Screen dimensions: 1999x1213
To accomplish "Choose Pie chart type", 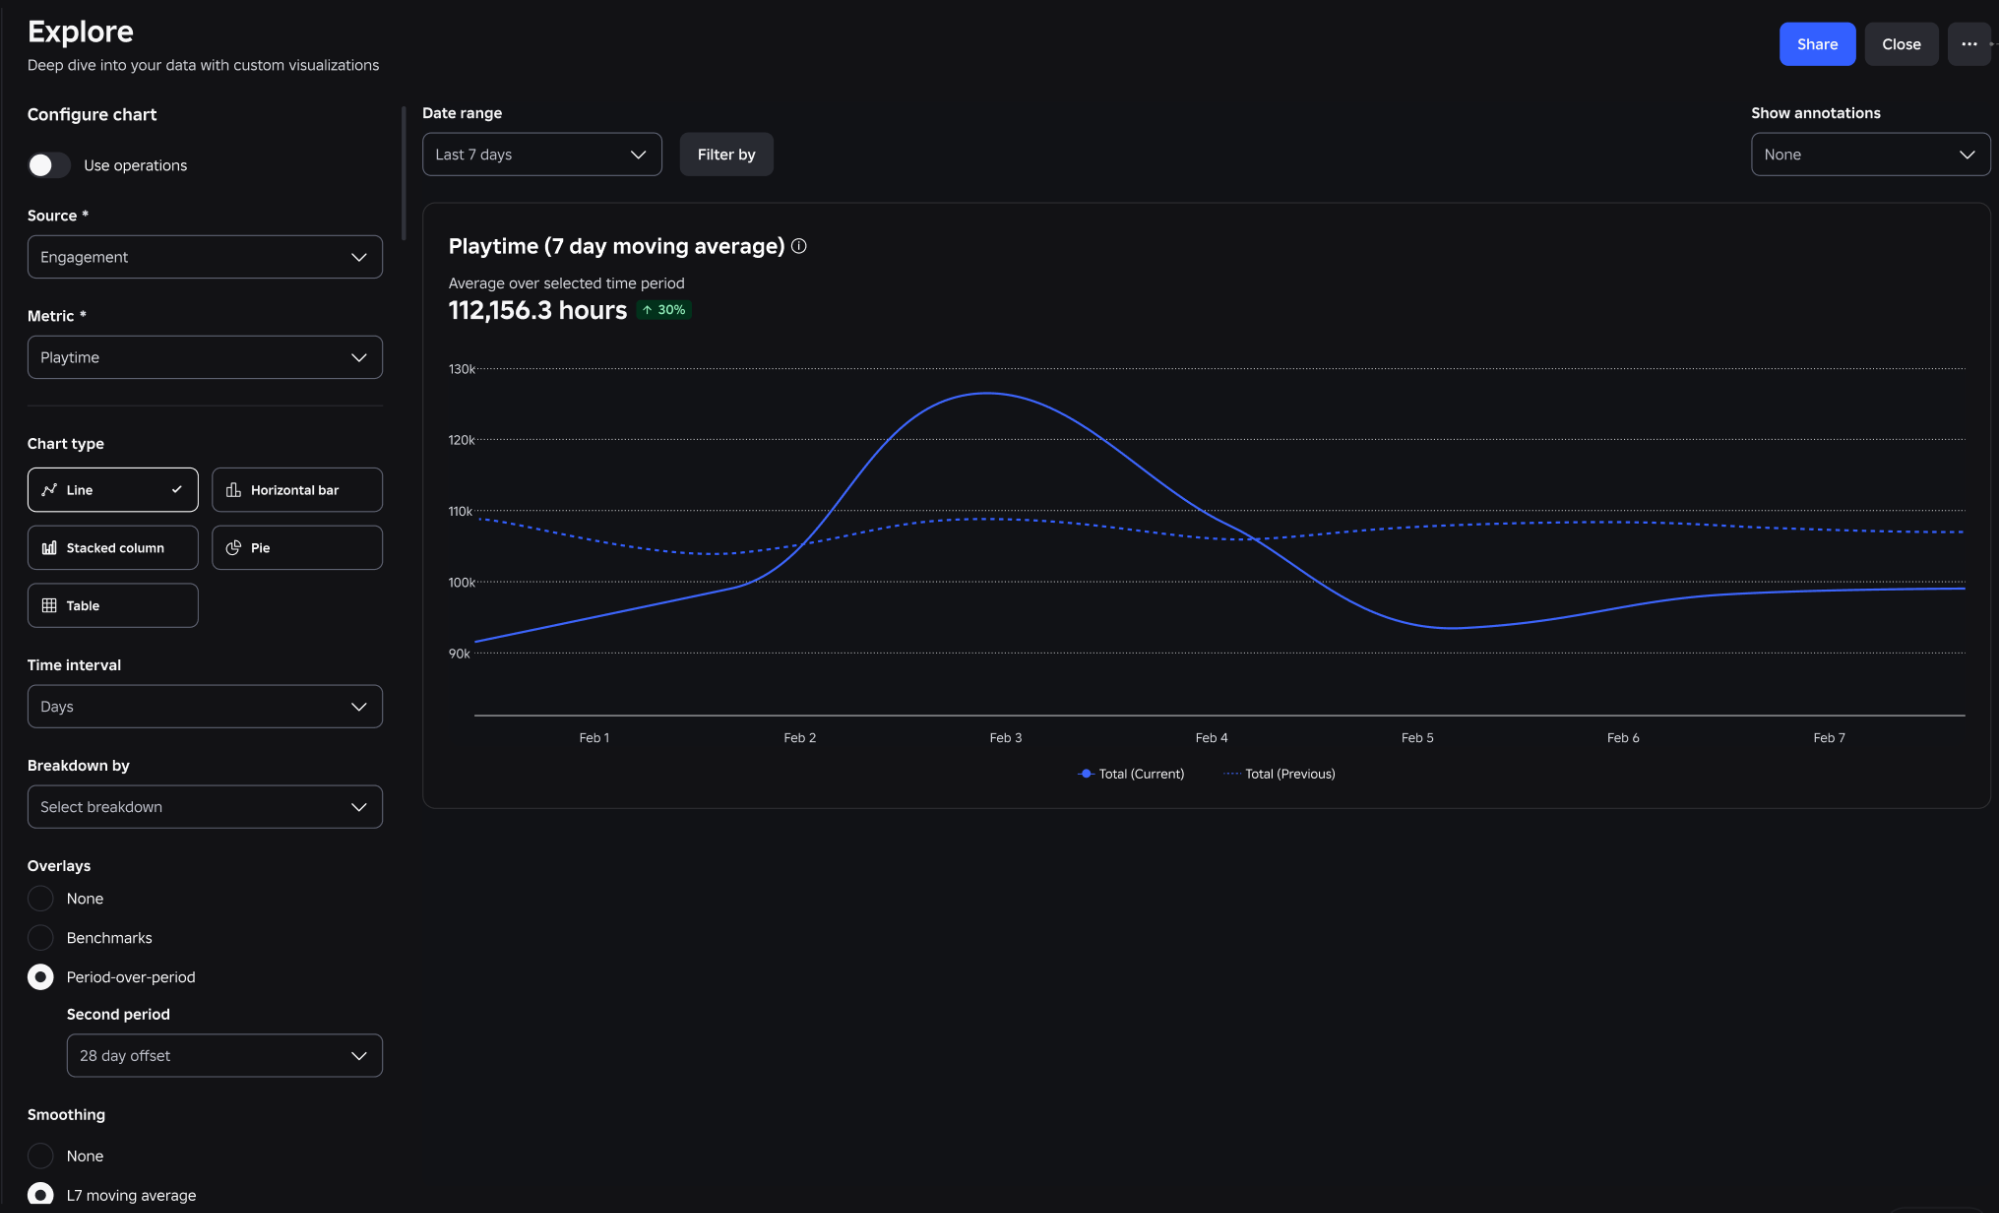I will [x=297, y=548].
